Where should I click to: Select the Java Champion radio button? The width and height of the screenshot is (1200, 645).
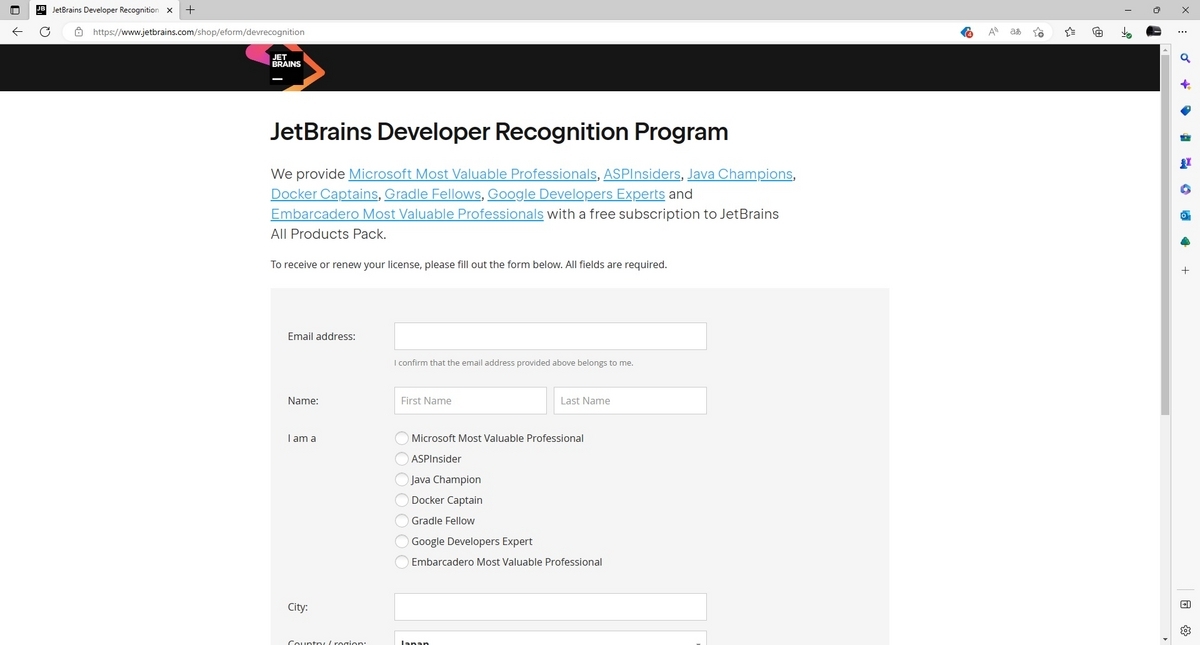[x=401, y=479]
